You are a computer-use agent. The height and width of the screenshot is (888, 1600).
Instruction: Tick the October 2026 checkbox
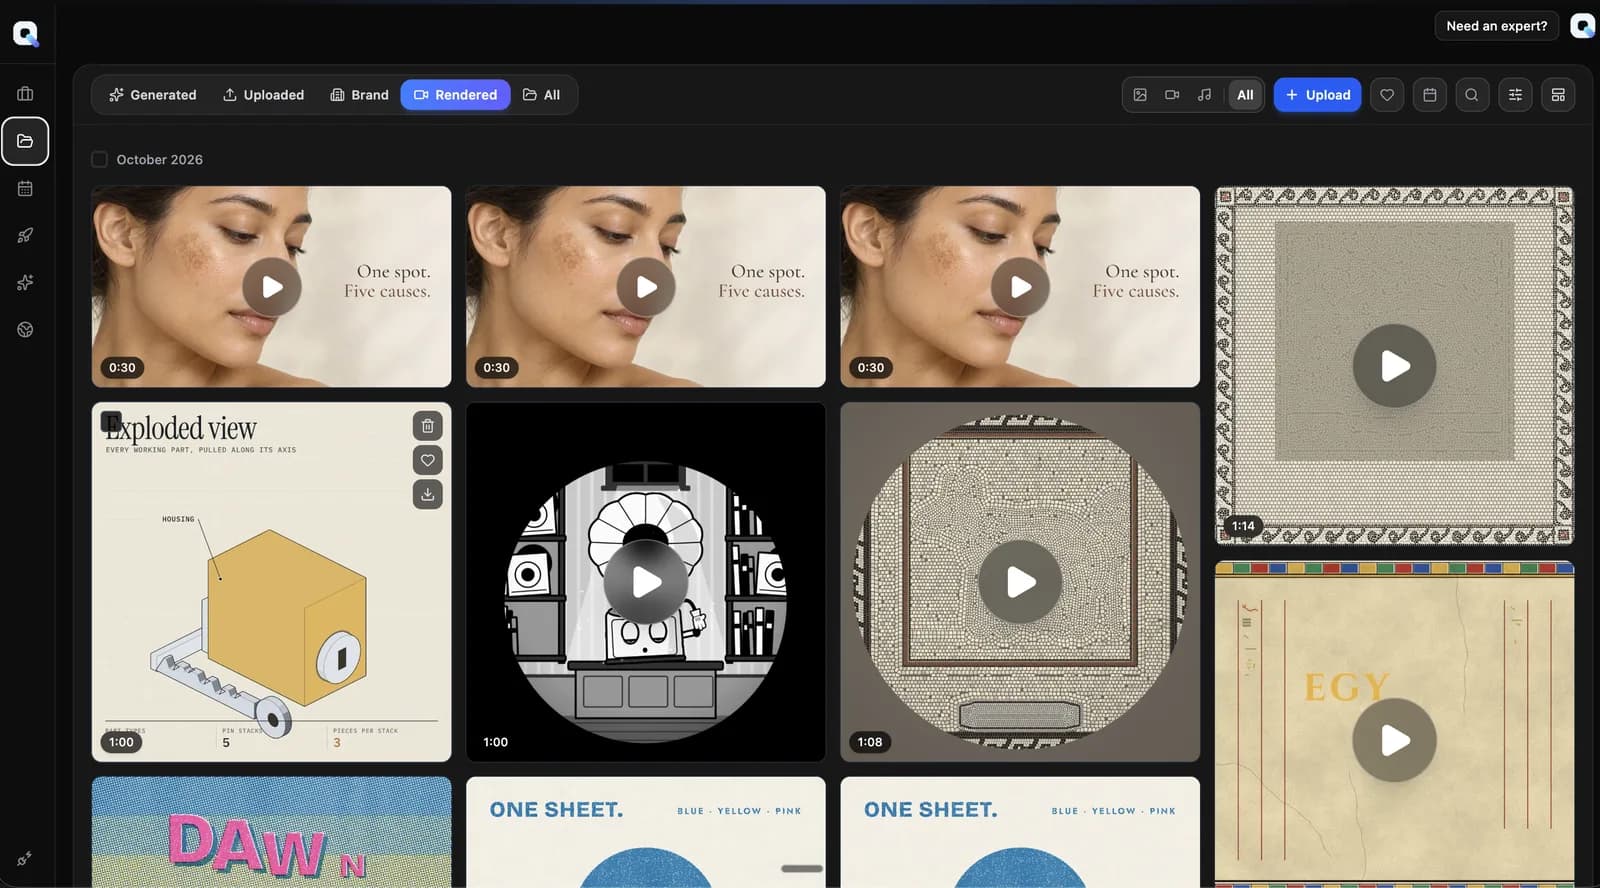99,159
